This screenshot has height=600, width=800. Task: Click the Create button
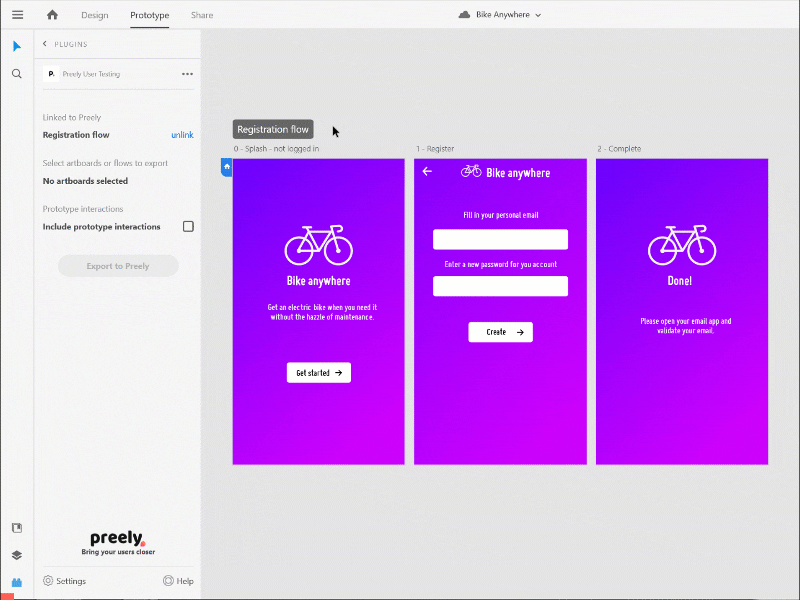click(501, 332)
